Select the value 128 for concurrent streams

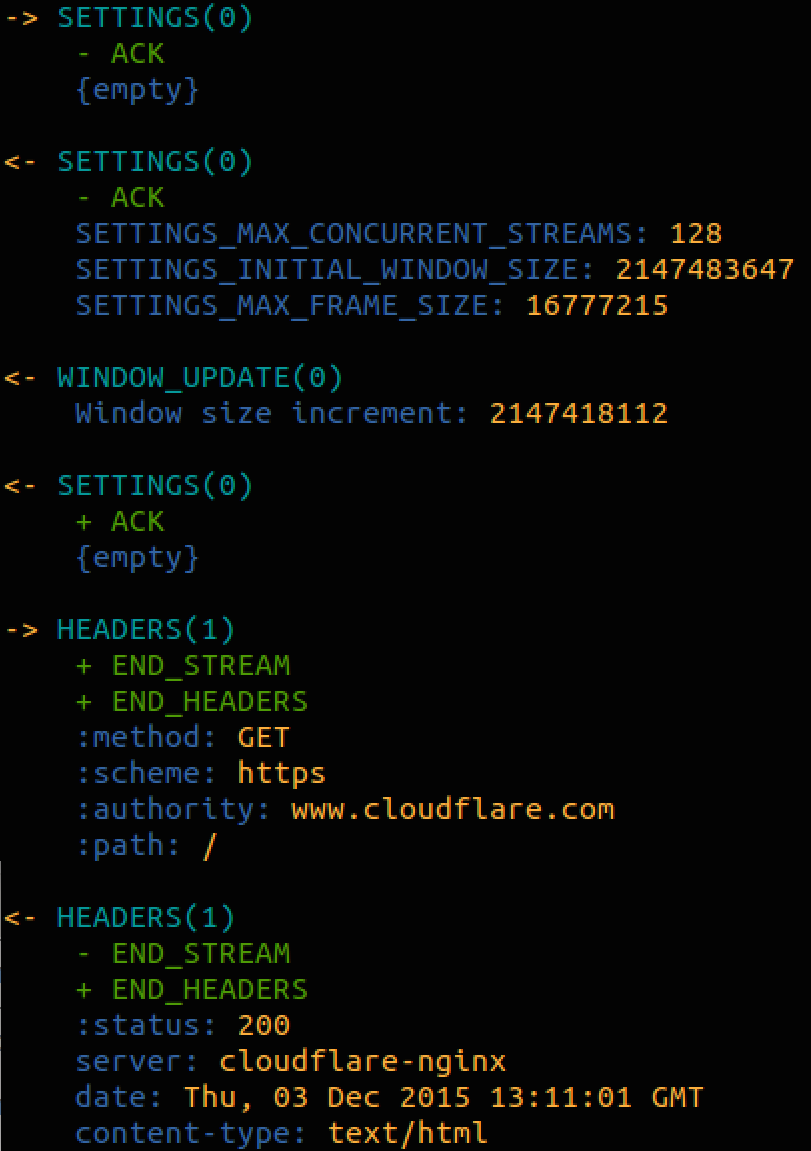click(x=696, y=234)
